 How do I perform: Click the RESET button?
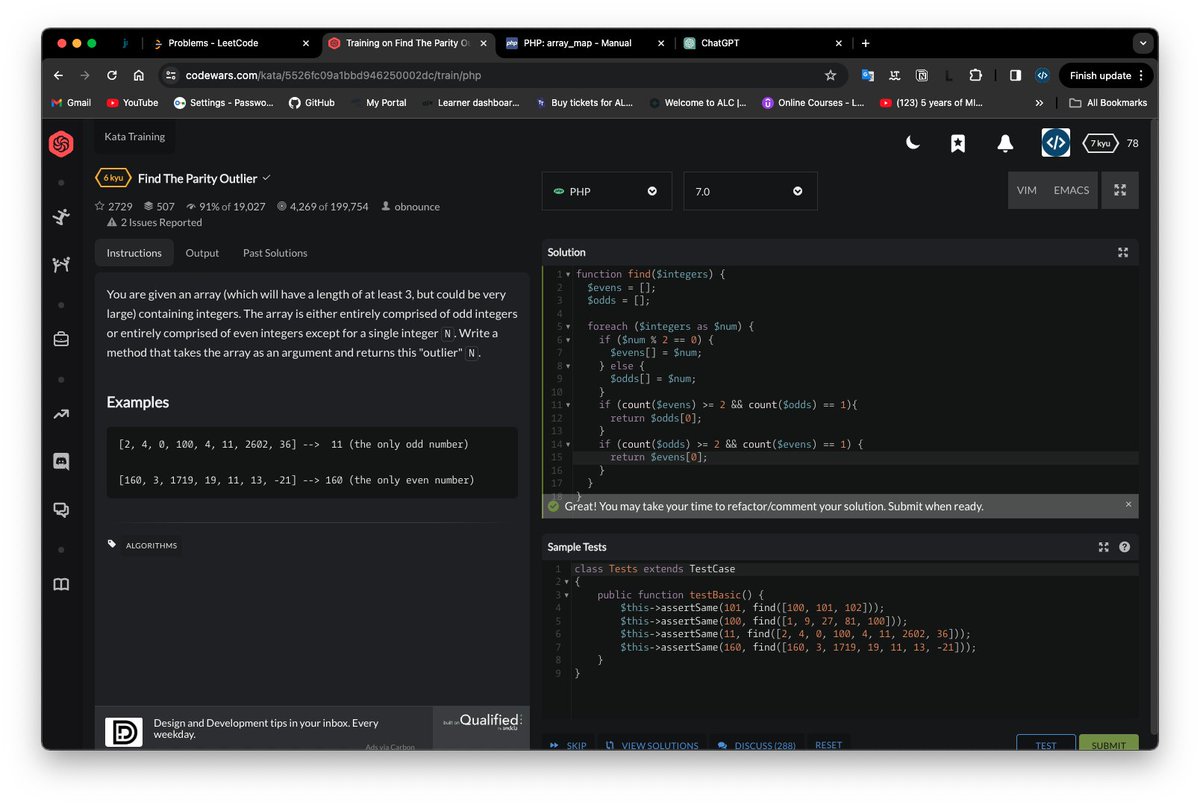pyautogui.click(x=828, y=745)
